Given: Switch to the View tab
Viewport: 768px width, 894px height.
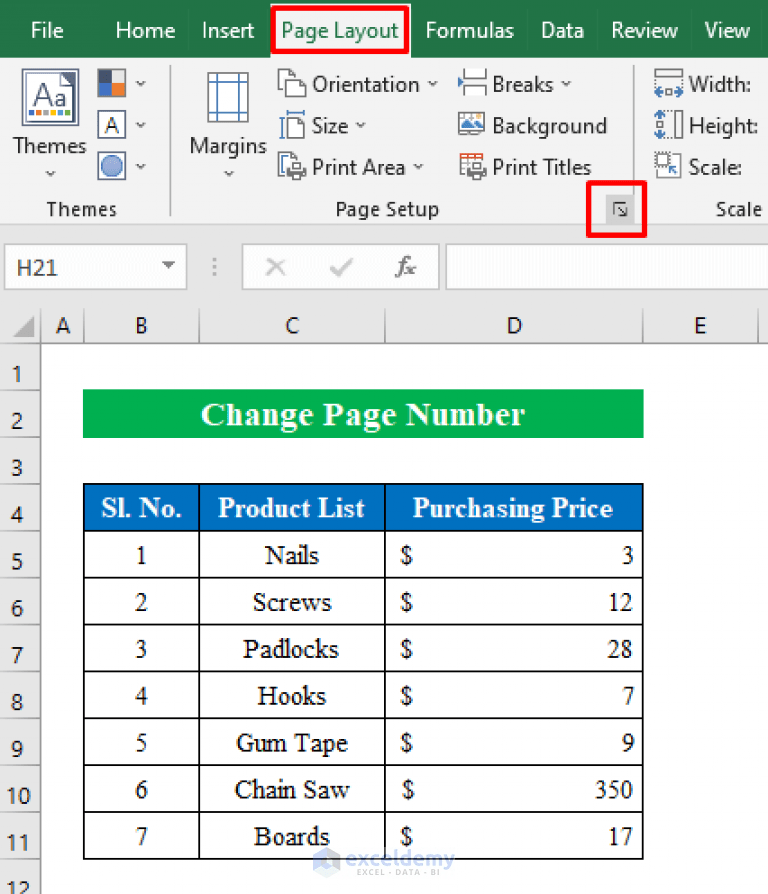Looking at the screenshot, I should (x=726, y=30).
